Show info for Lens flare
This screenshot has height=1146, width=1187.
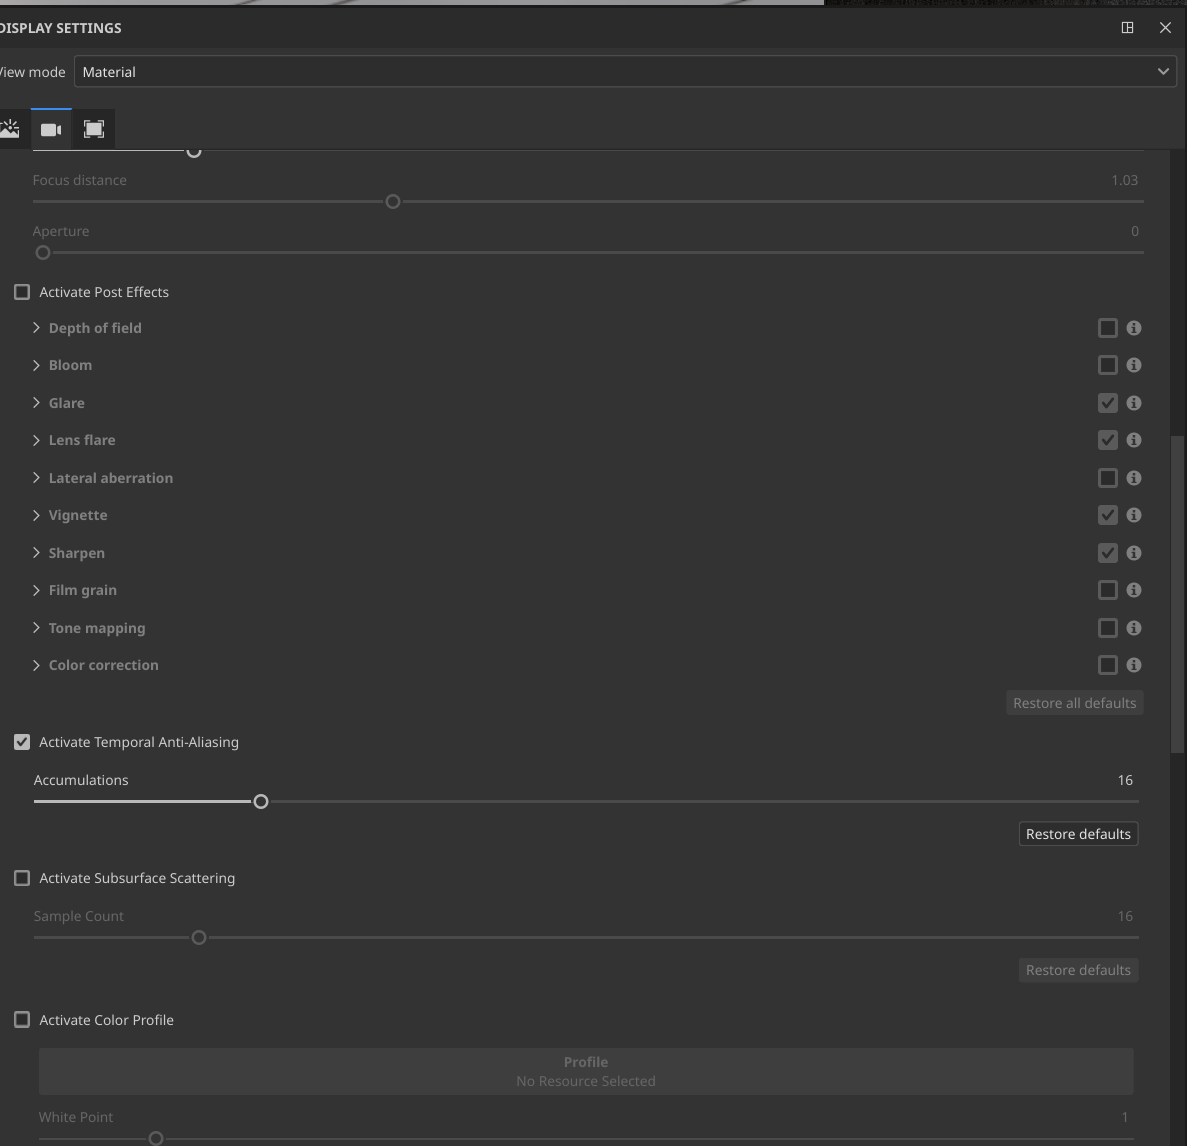1133,440
